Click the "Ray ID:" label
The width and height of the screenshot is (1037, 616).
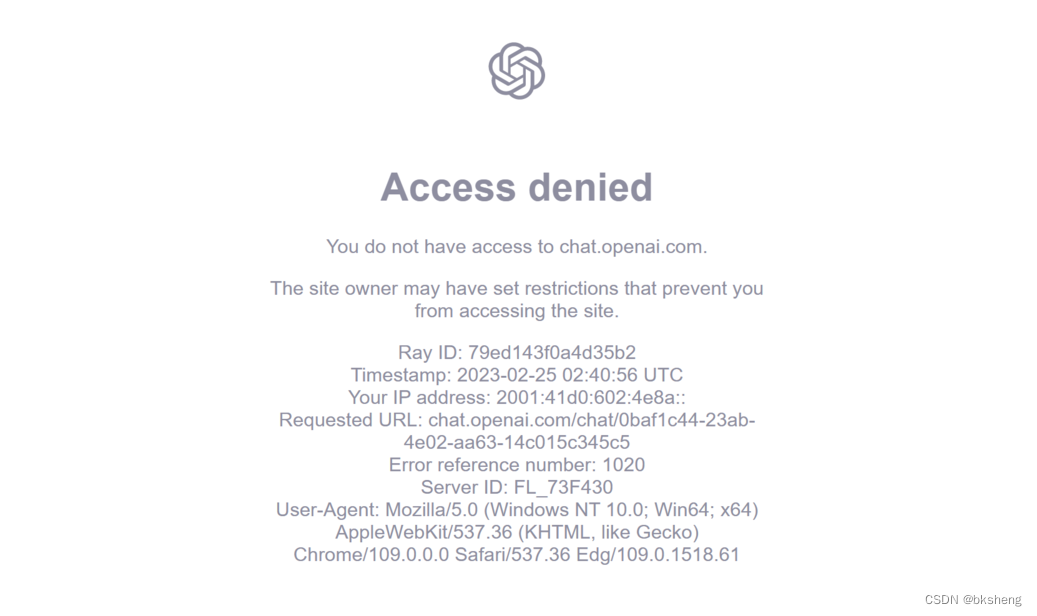click(x=430, y=352)
